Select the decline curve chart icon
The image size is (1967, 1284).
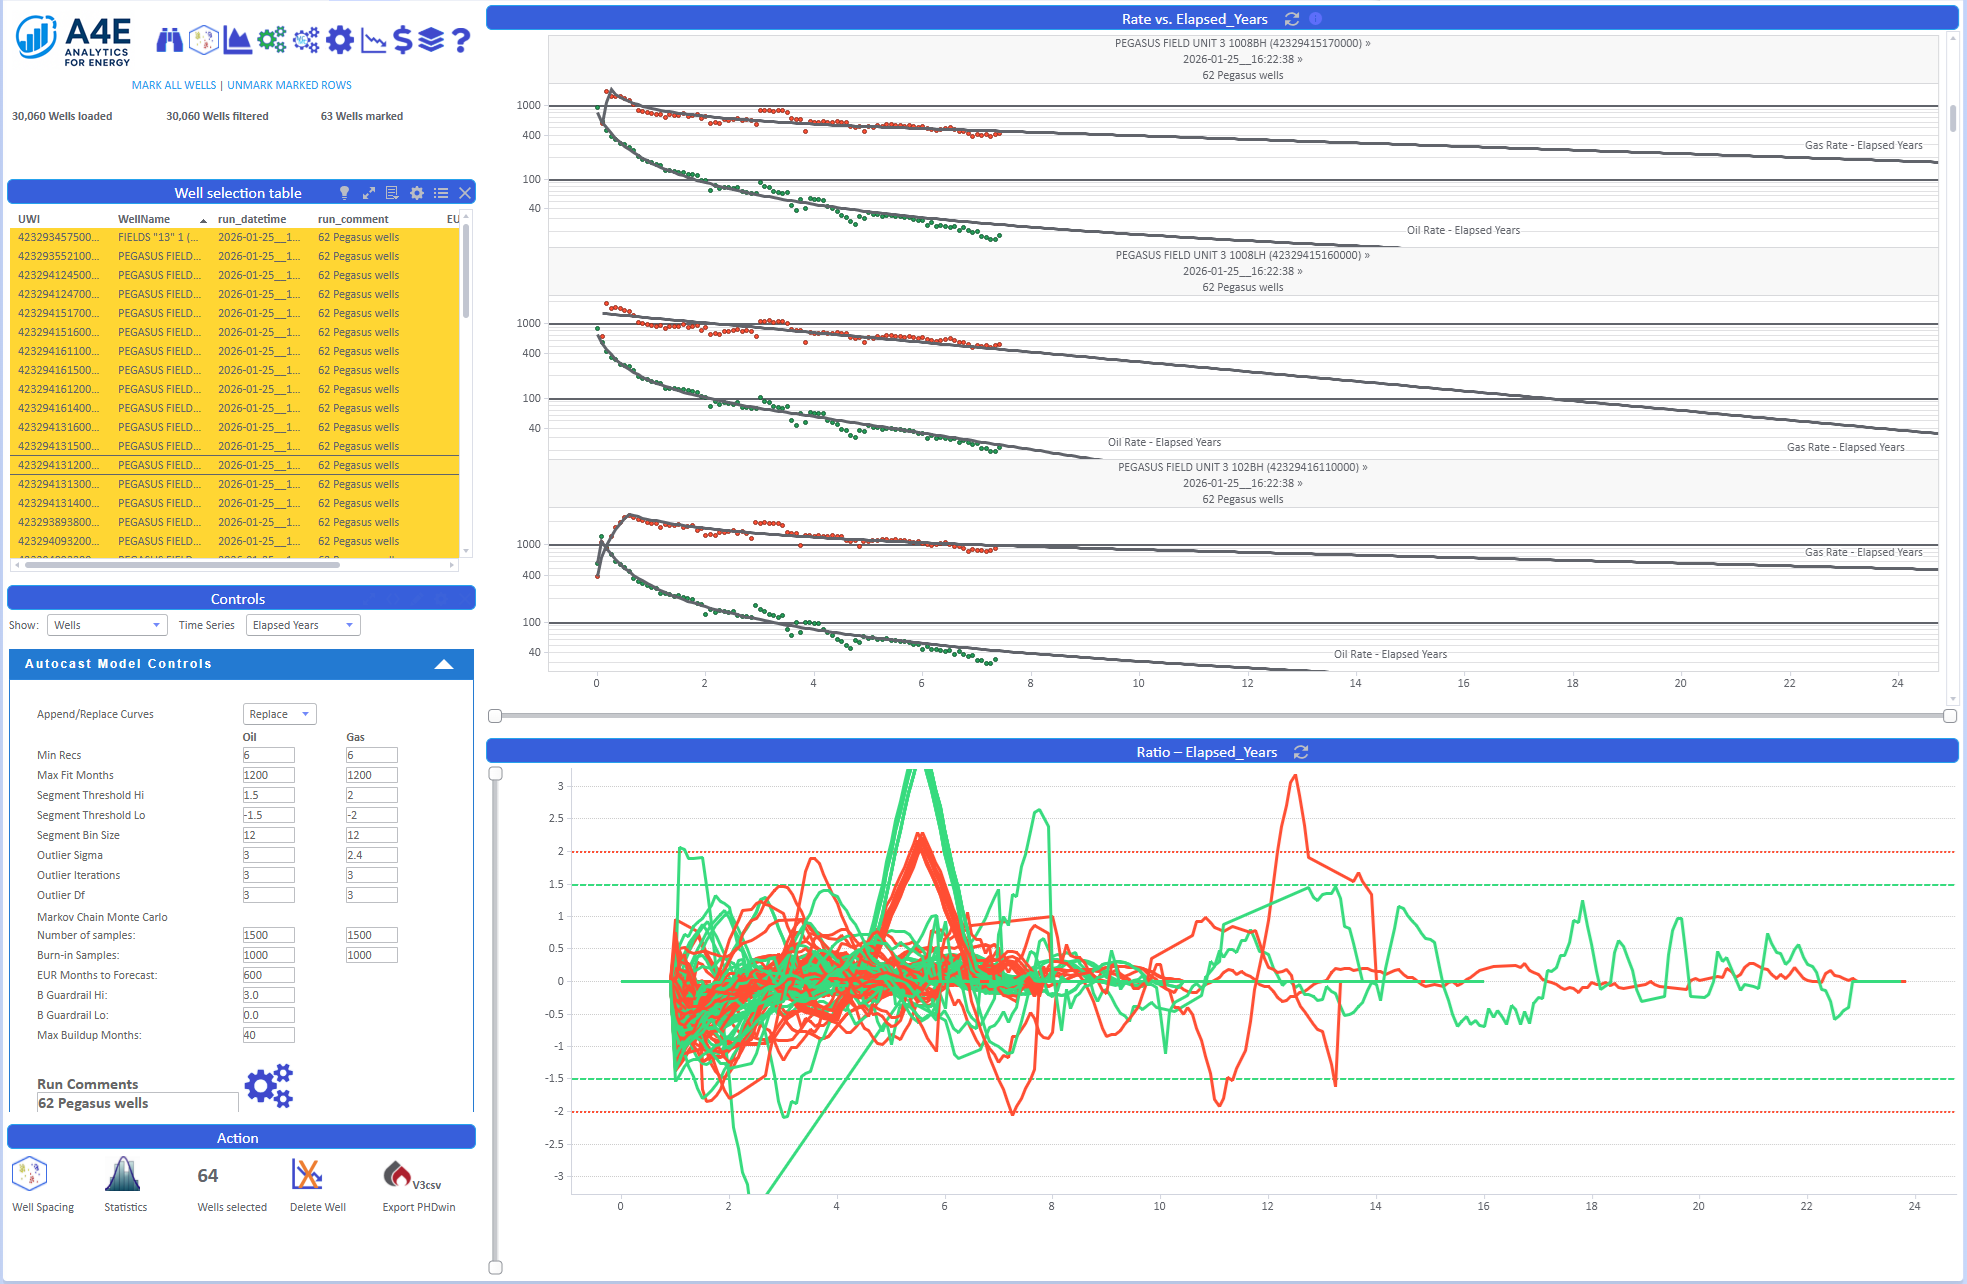point(373,40)
